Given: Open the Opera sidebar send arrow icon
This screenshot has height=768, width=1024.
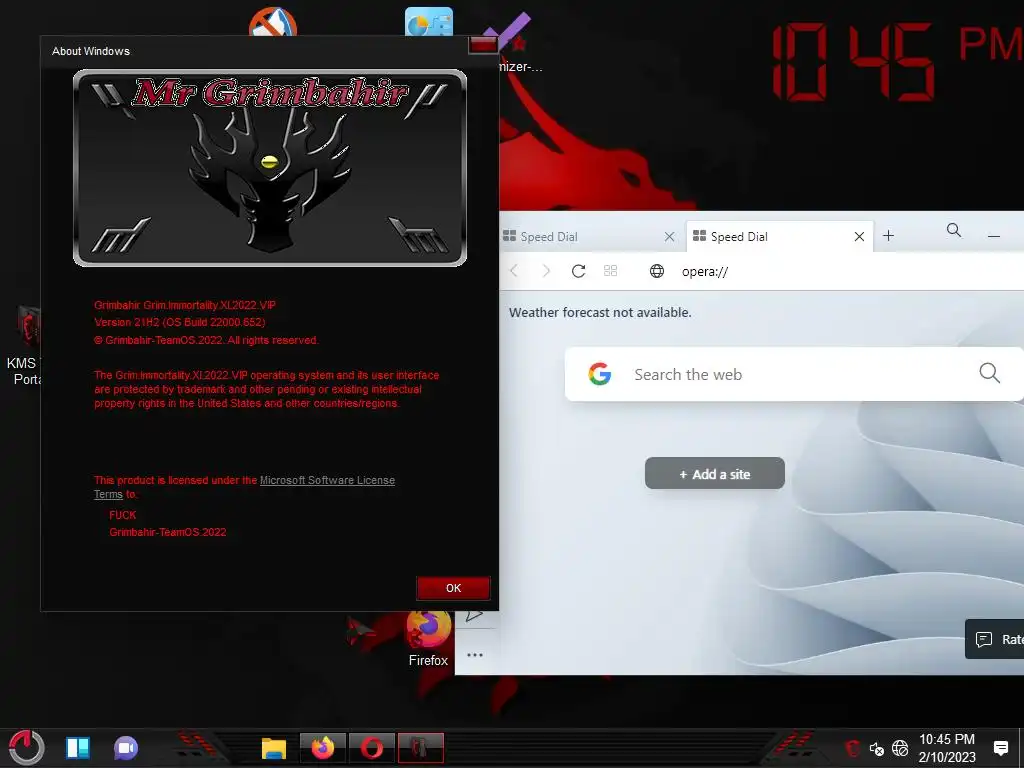Looking at the screenshot, I should [x=475, y=615].
